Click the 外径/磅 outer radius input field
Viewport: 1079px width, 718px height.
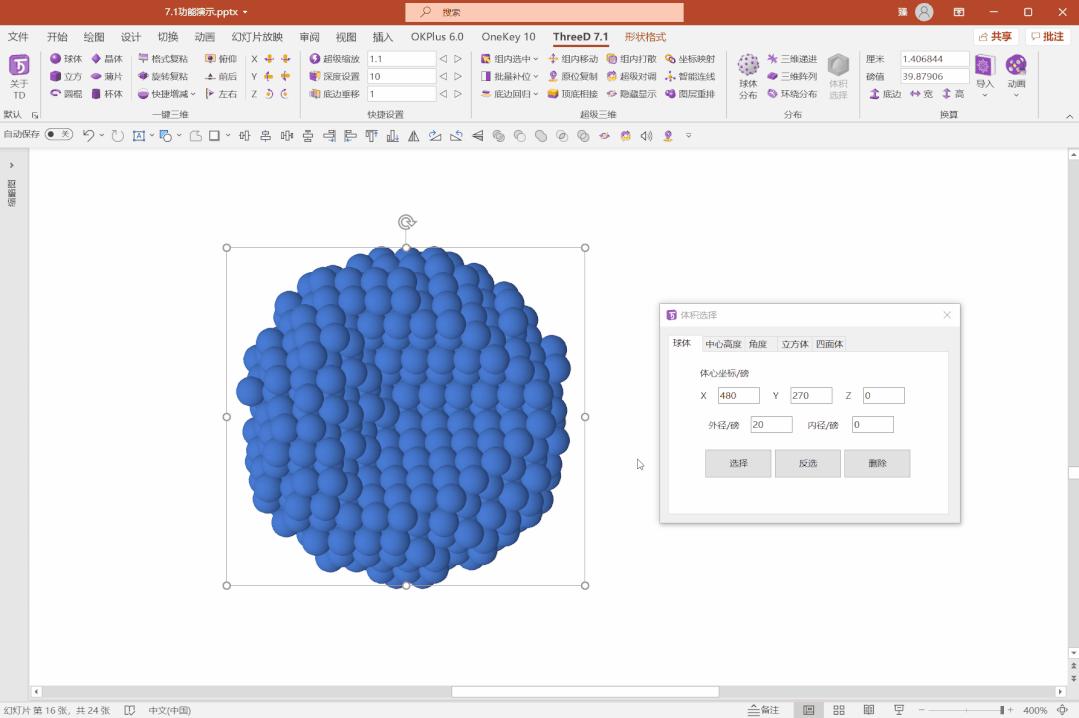770,423
